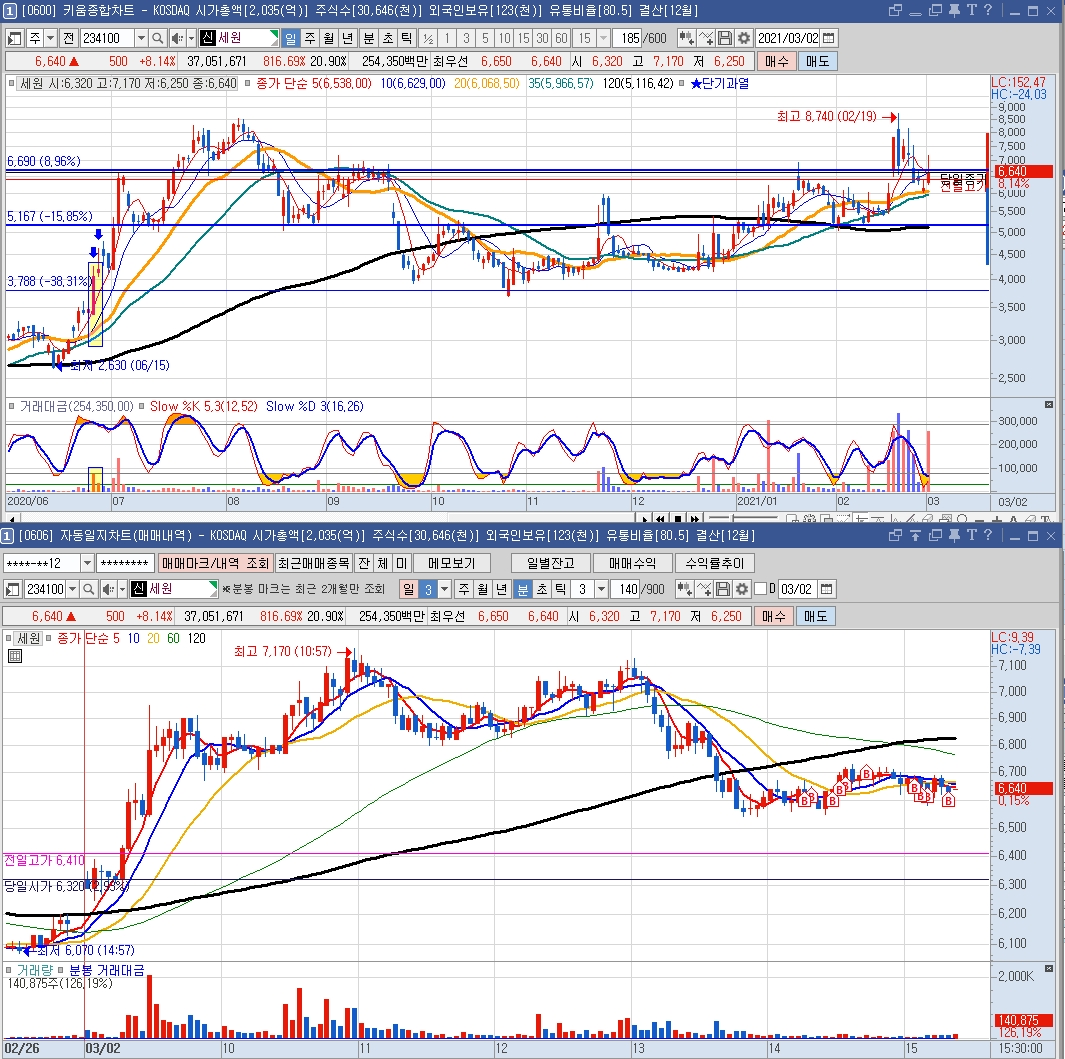
Task: Click the stock search magnifier in 자동일지차트 window
Action: pyautogui.click(x=88, y=589)
